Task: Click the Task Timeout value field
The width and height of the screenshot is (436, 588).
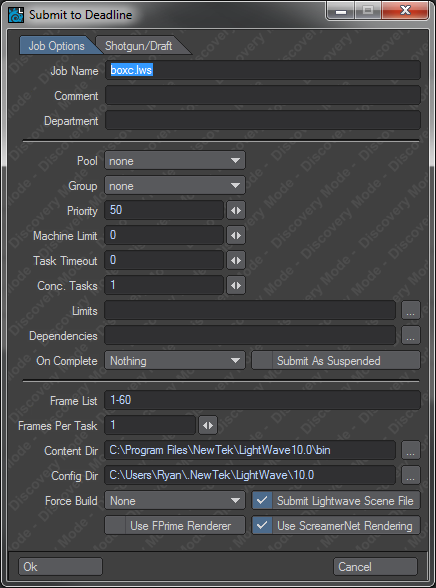Action: 164,260
